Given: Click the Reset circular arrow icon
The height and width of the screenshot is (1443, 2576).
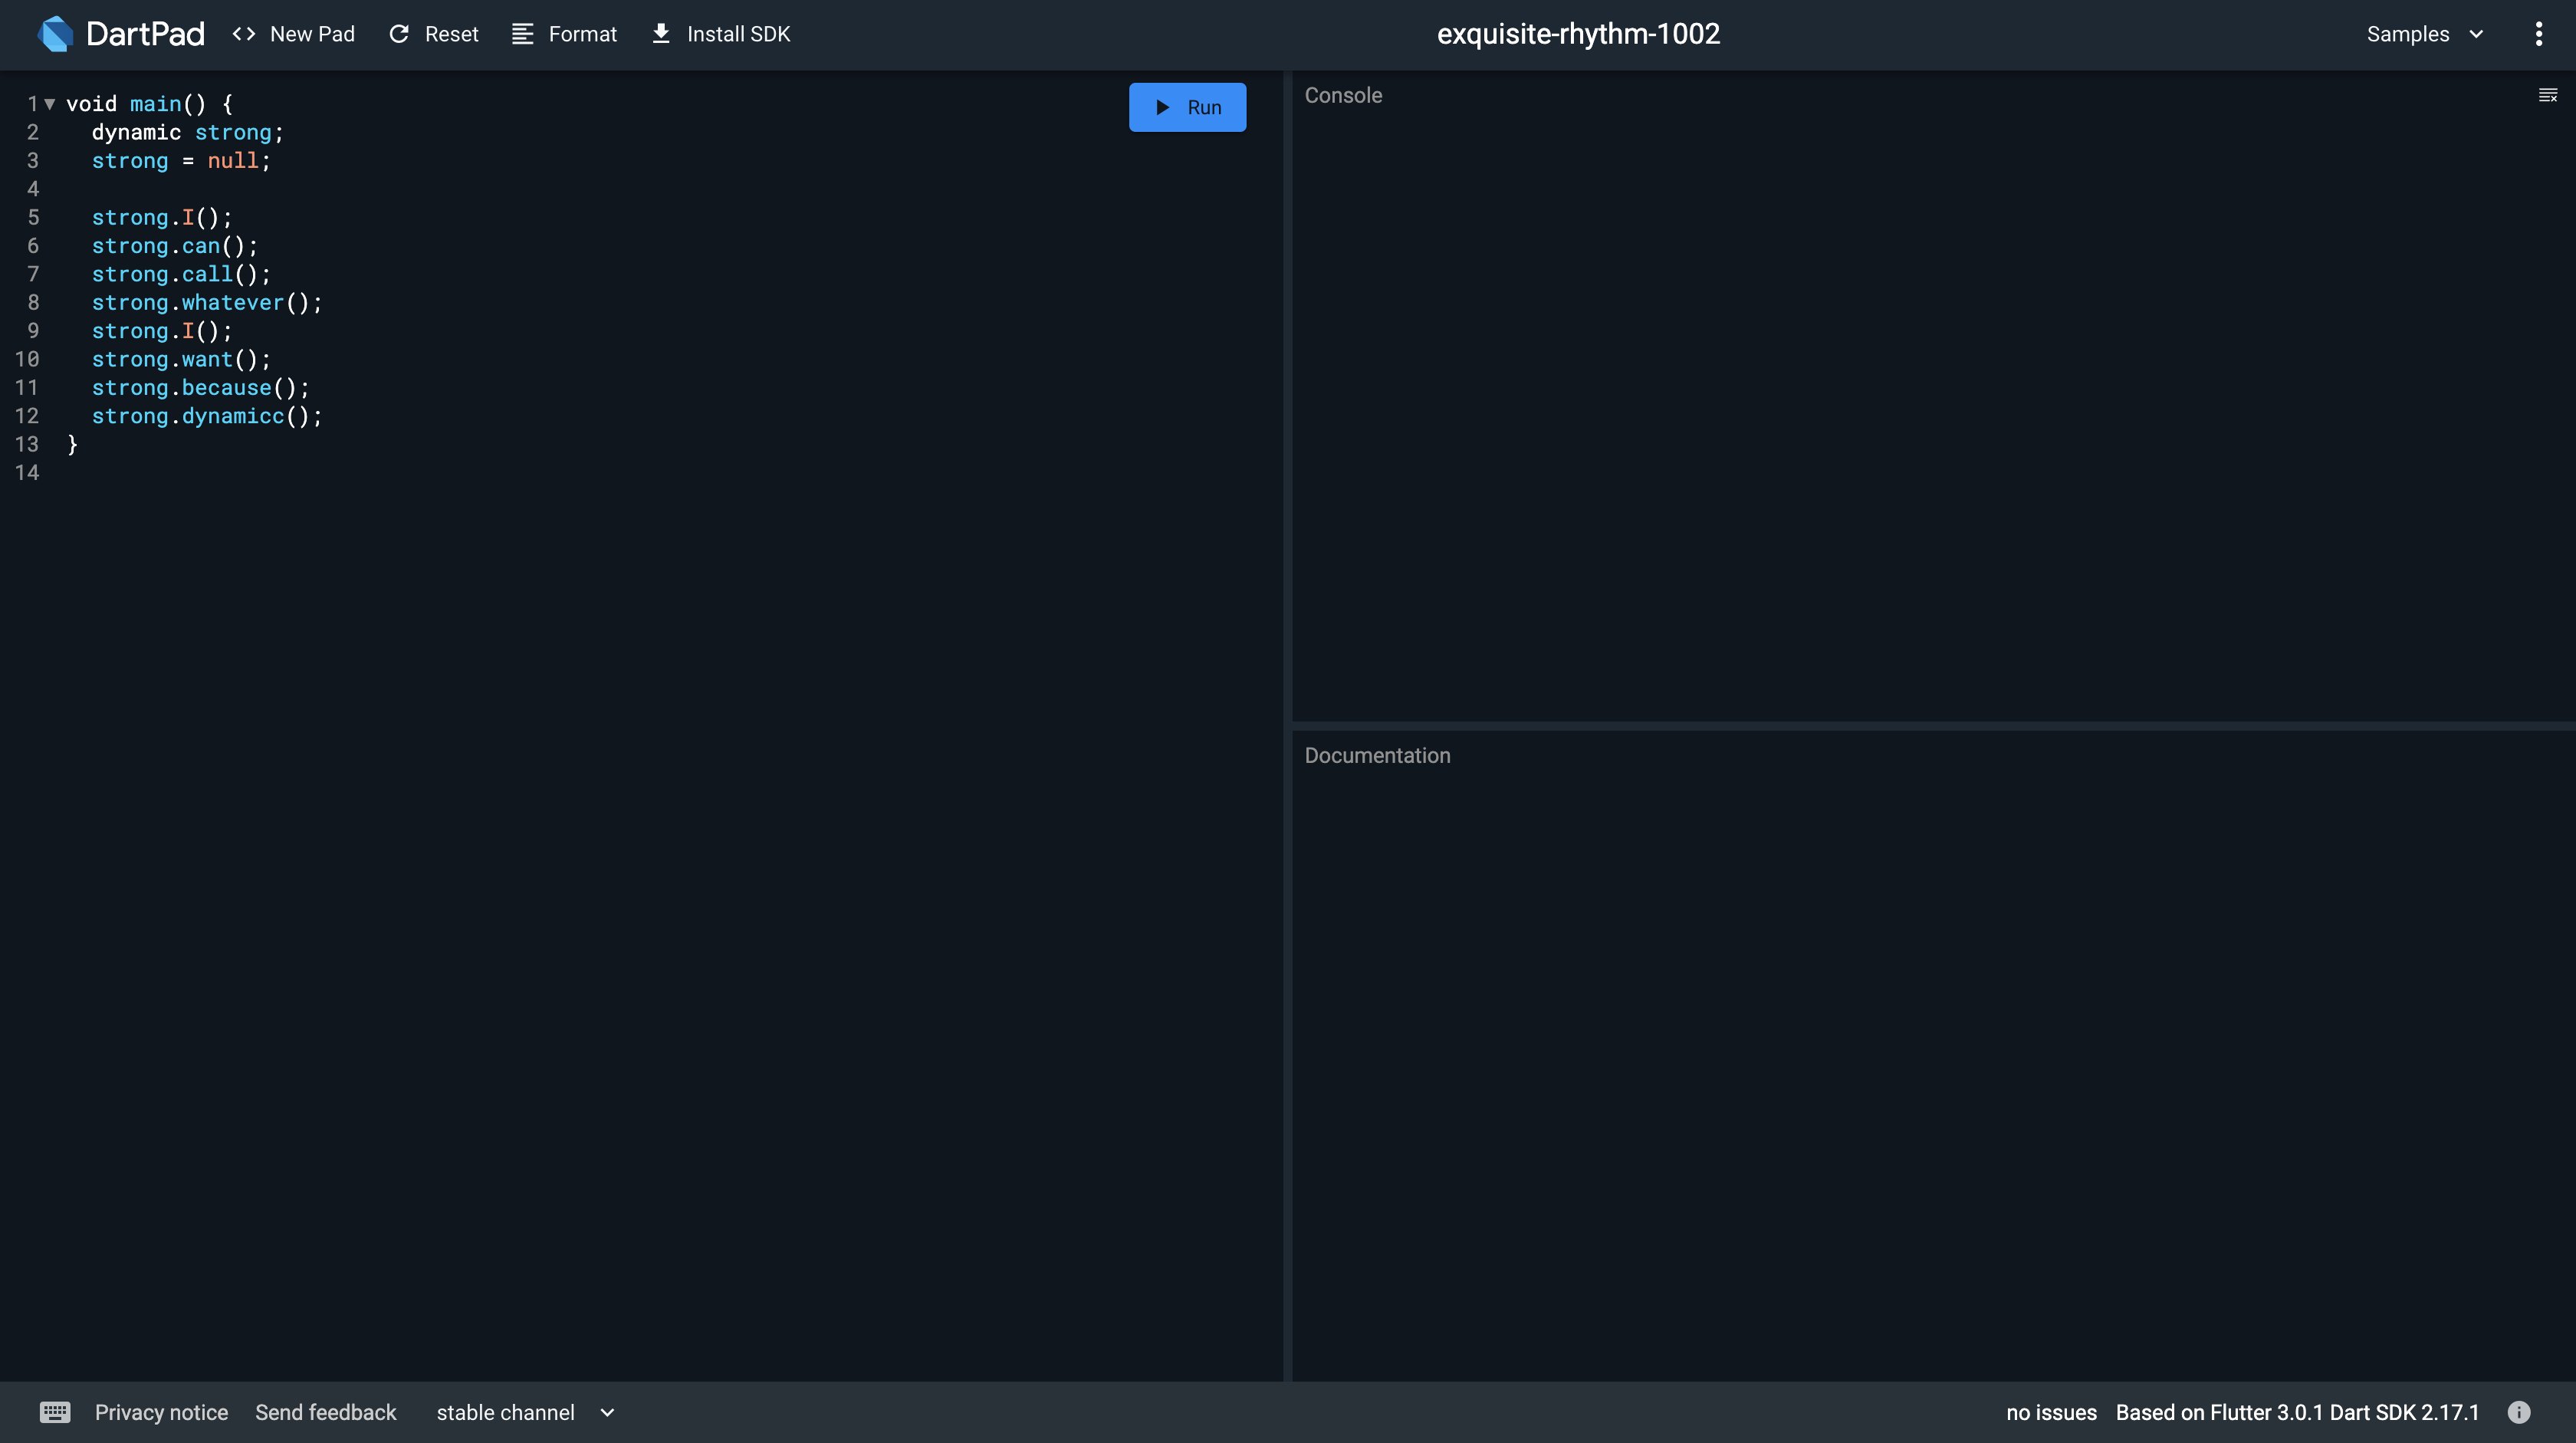Looking at the screenshot, I should [x=399, y=34].
